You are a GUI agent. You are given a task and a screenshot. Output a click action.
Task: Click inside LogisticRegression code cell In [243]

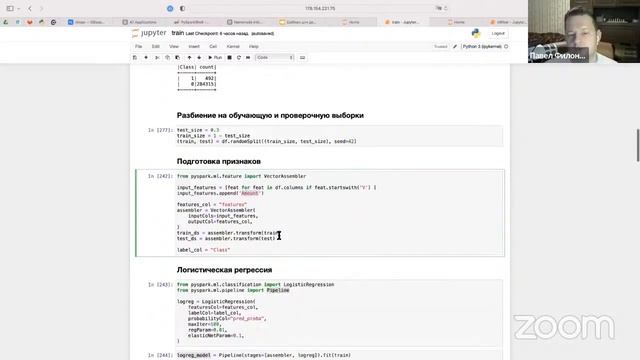point(339,313)
